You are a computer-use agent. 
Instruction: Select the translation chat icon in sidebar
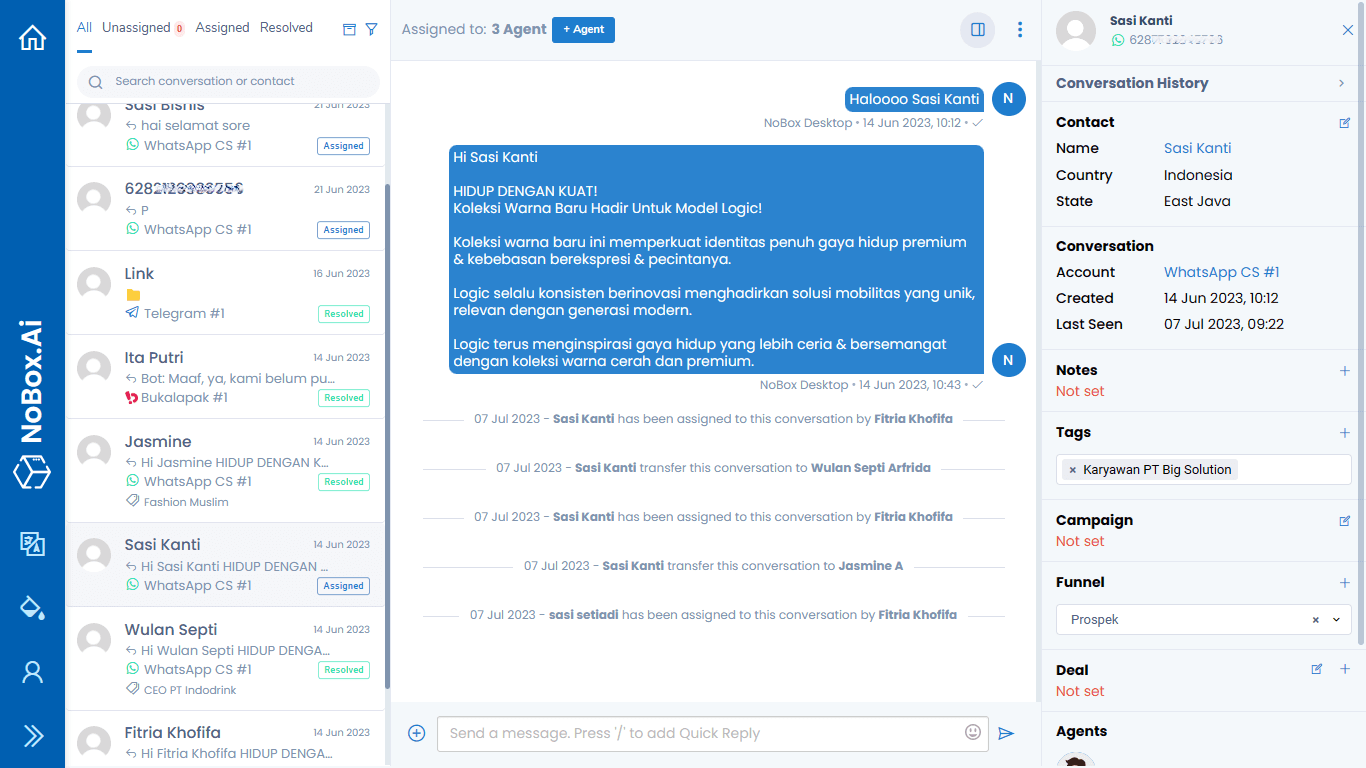pyautogui.click(x=32, y=545)
